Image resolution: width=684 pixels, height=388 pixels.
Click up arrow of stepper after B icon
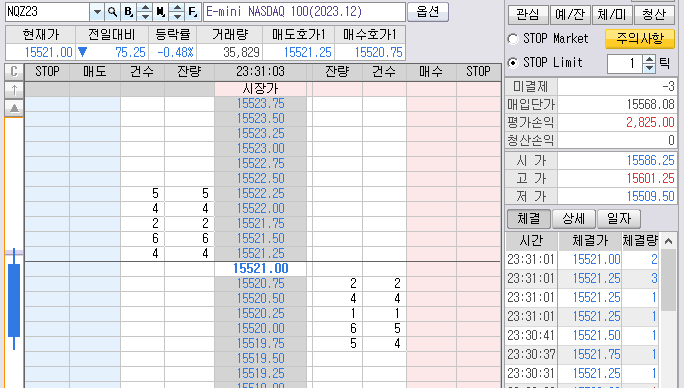pyautogui.click(x=145, y=7)
